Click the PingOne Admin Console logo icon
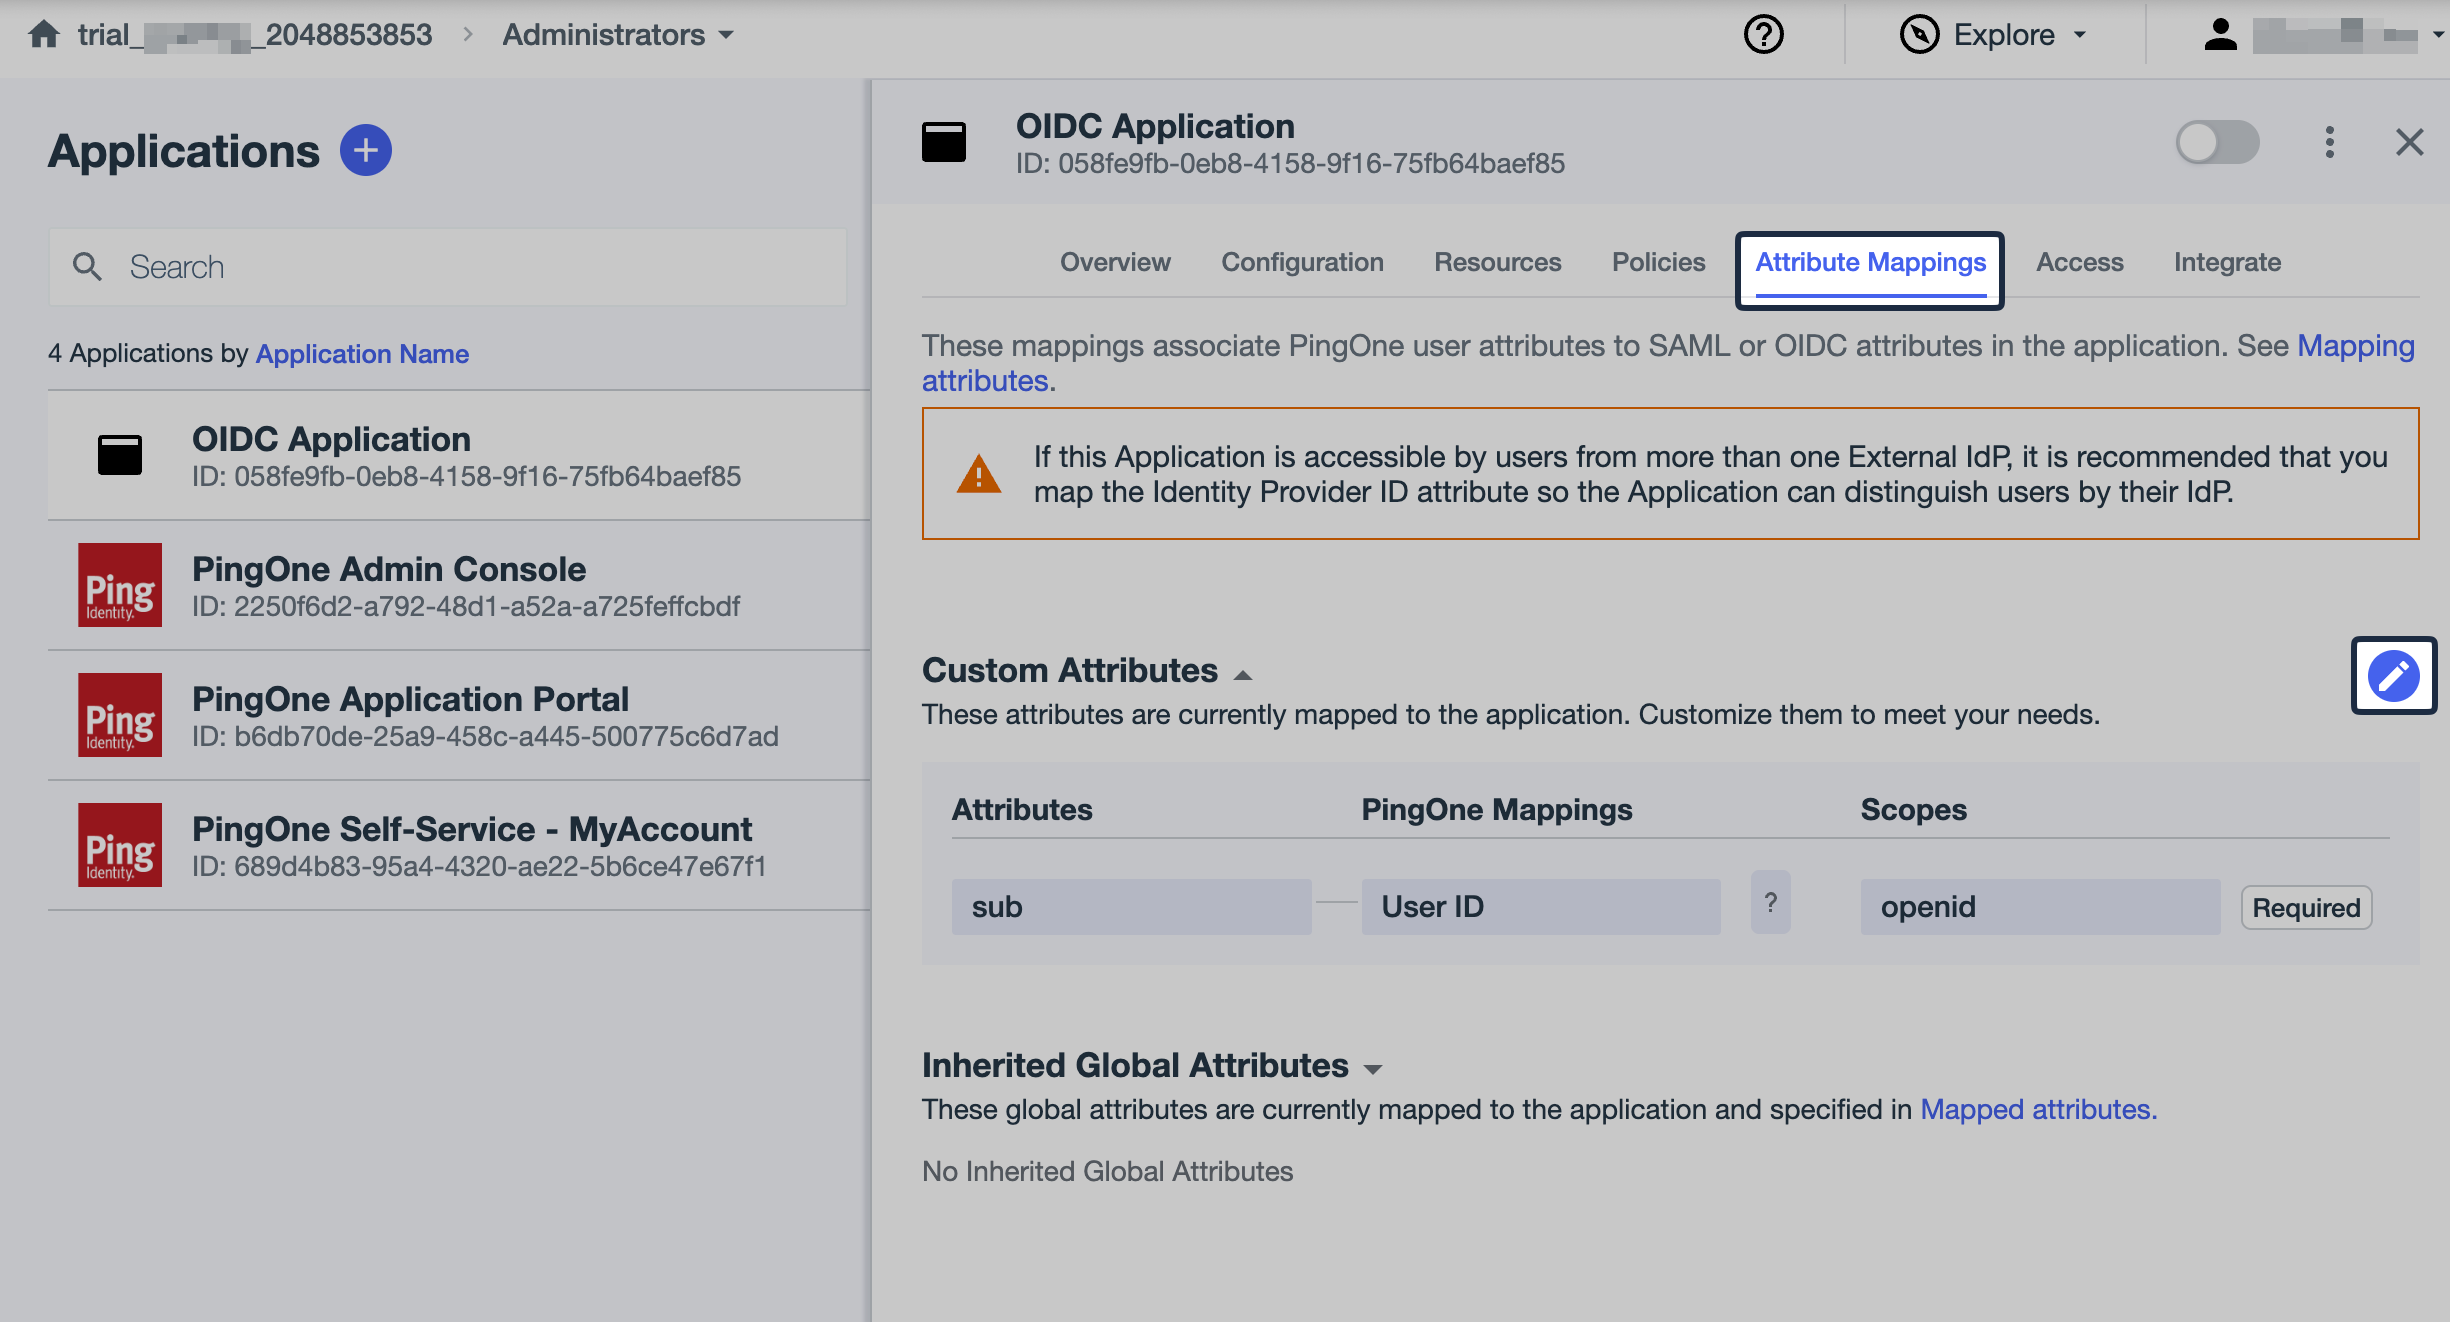 pos(120,585)
